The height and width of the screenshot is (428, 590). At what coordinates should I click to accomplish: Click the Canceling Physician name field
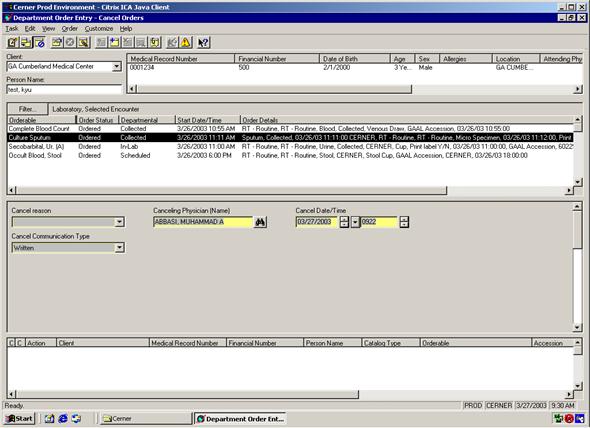203,222
